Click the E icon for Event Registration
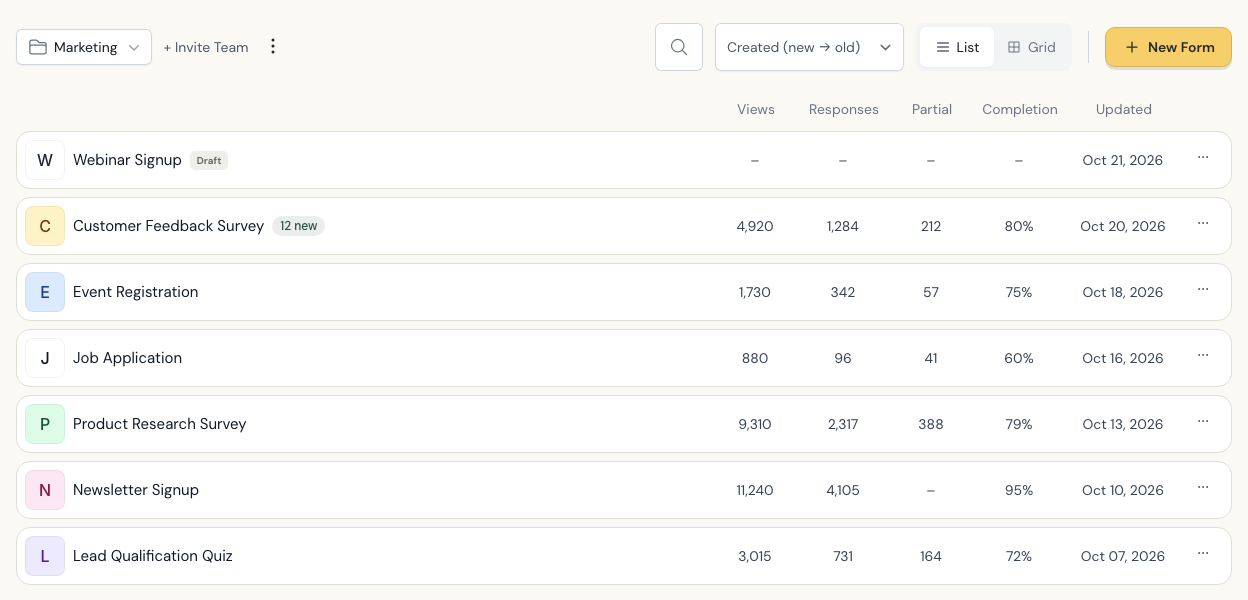The image size is (1248, 600). 45,292
